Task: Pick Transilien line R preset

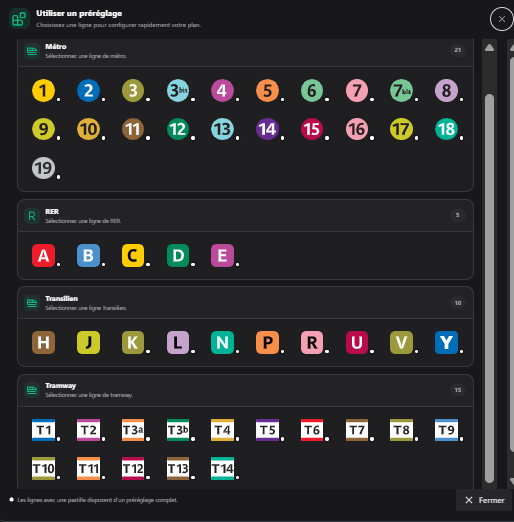Action: (x=312, y=342)
